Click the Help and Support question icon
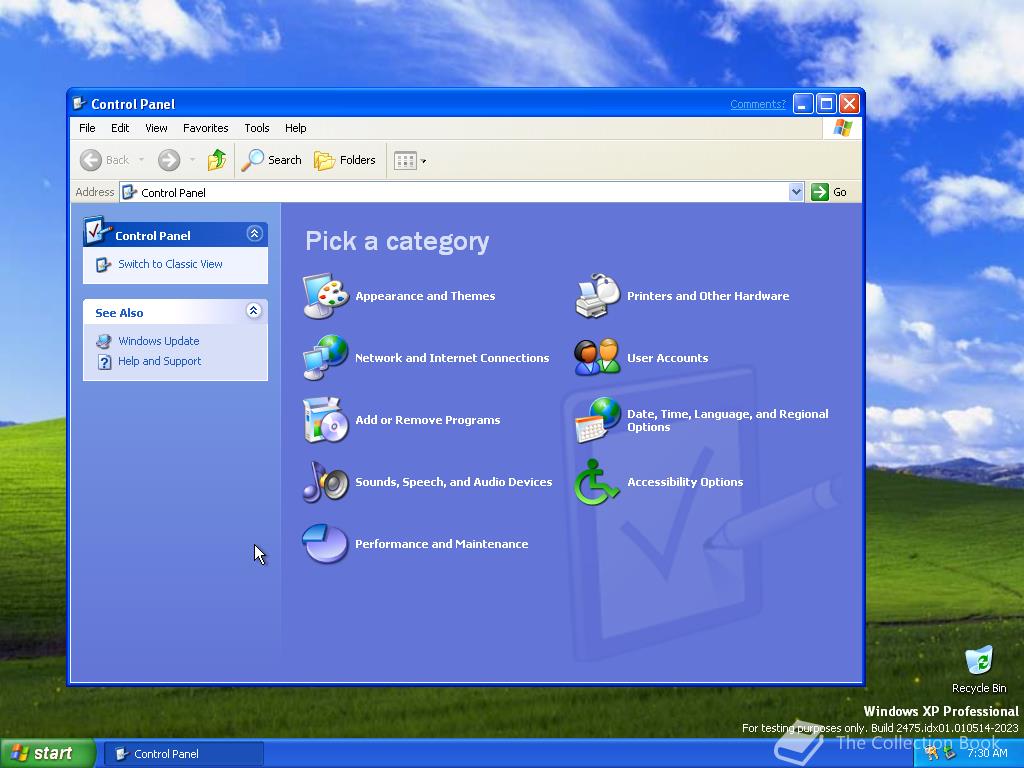The height and width of the screenshot is (768, 1024). [x=104, y=362]
